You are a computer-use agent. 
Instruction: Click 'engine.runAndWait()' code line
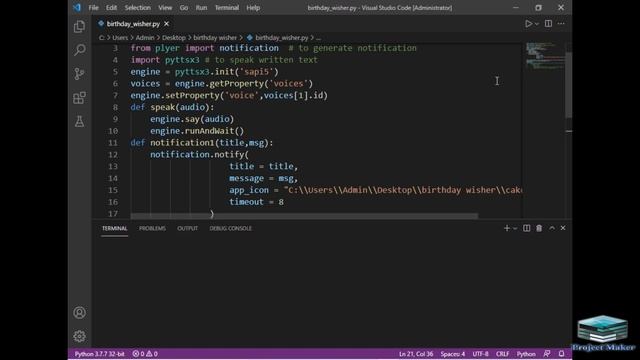click(197, 131)
